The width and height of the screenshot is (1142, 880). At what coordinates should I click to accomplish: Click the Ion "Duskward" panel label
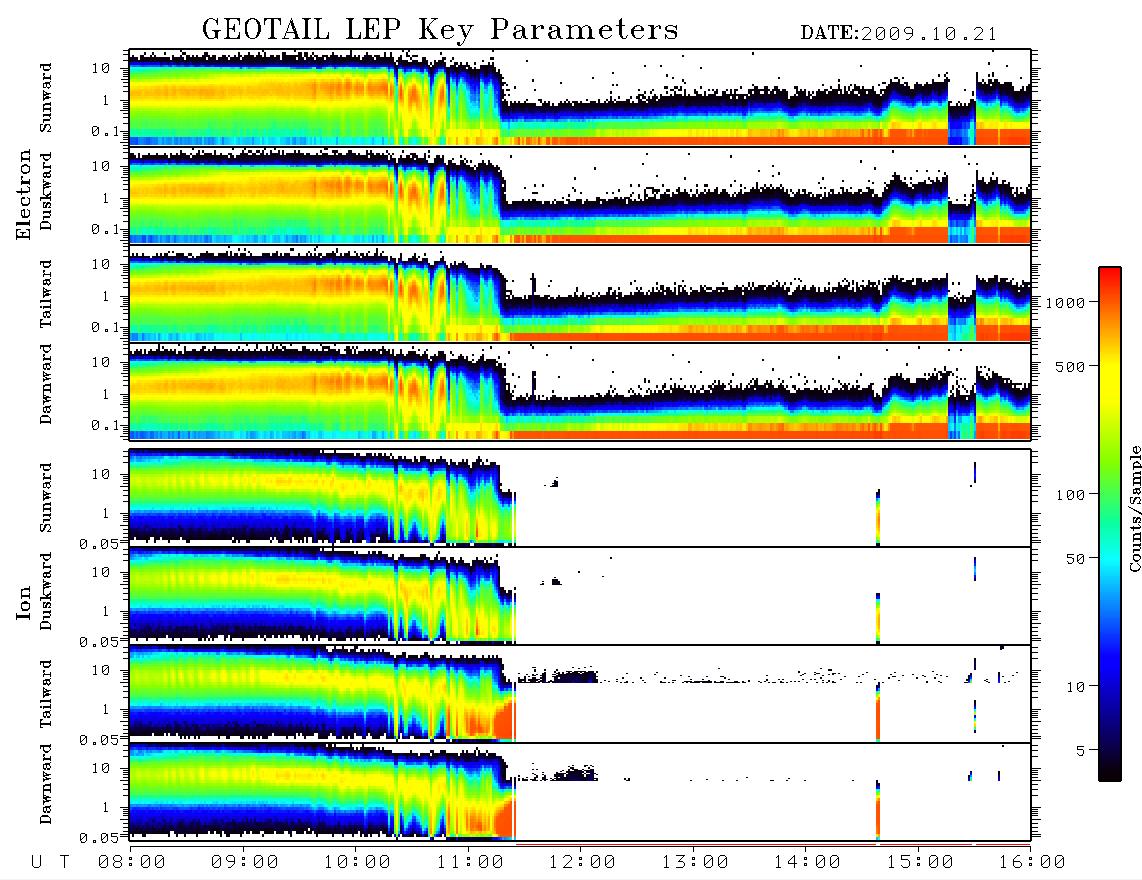(46, 591)
